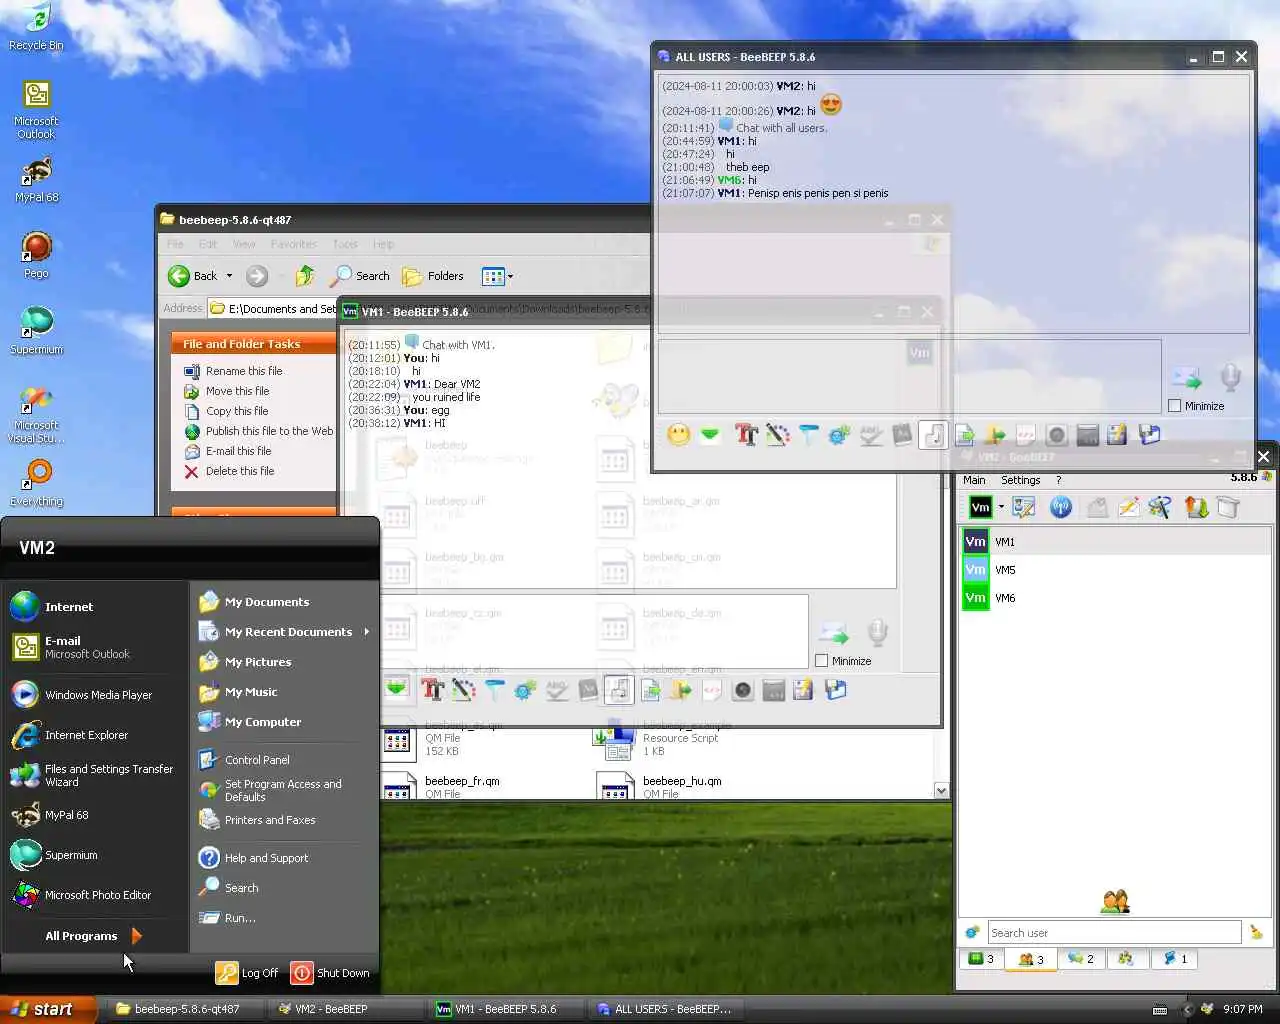
Task: Expand My Recent Documents submenu arrow
Action: pyautogui.click(x=367, y=632)
